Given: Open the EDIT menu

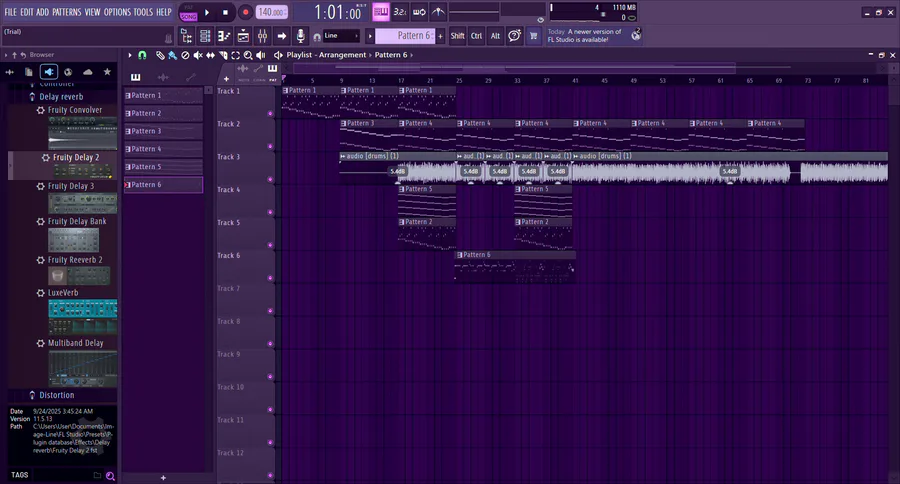Looking at the screenshot, I should click(27, 11).
